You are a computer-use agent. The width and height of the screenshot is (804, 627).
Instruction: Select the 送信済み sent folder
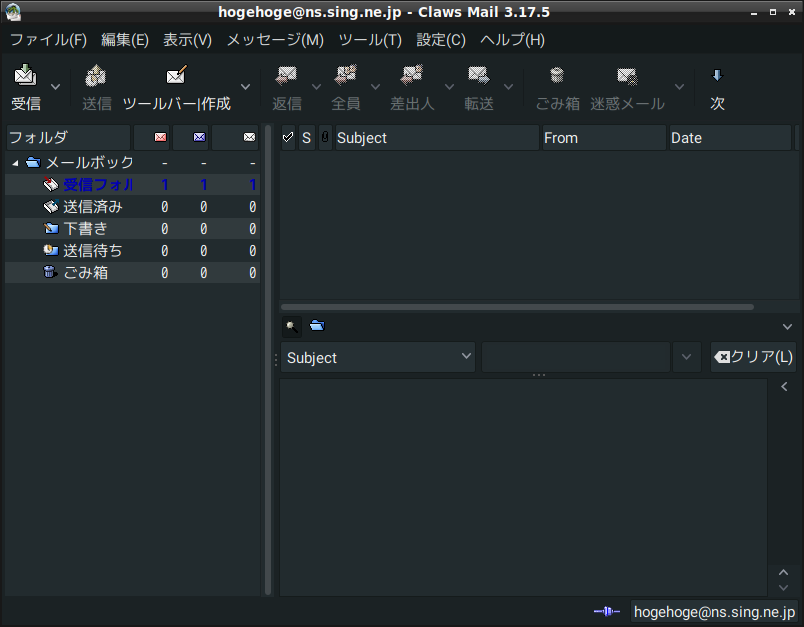[x=132, y=207]
